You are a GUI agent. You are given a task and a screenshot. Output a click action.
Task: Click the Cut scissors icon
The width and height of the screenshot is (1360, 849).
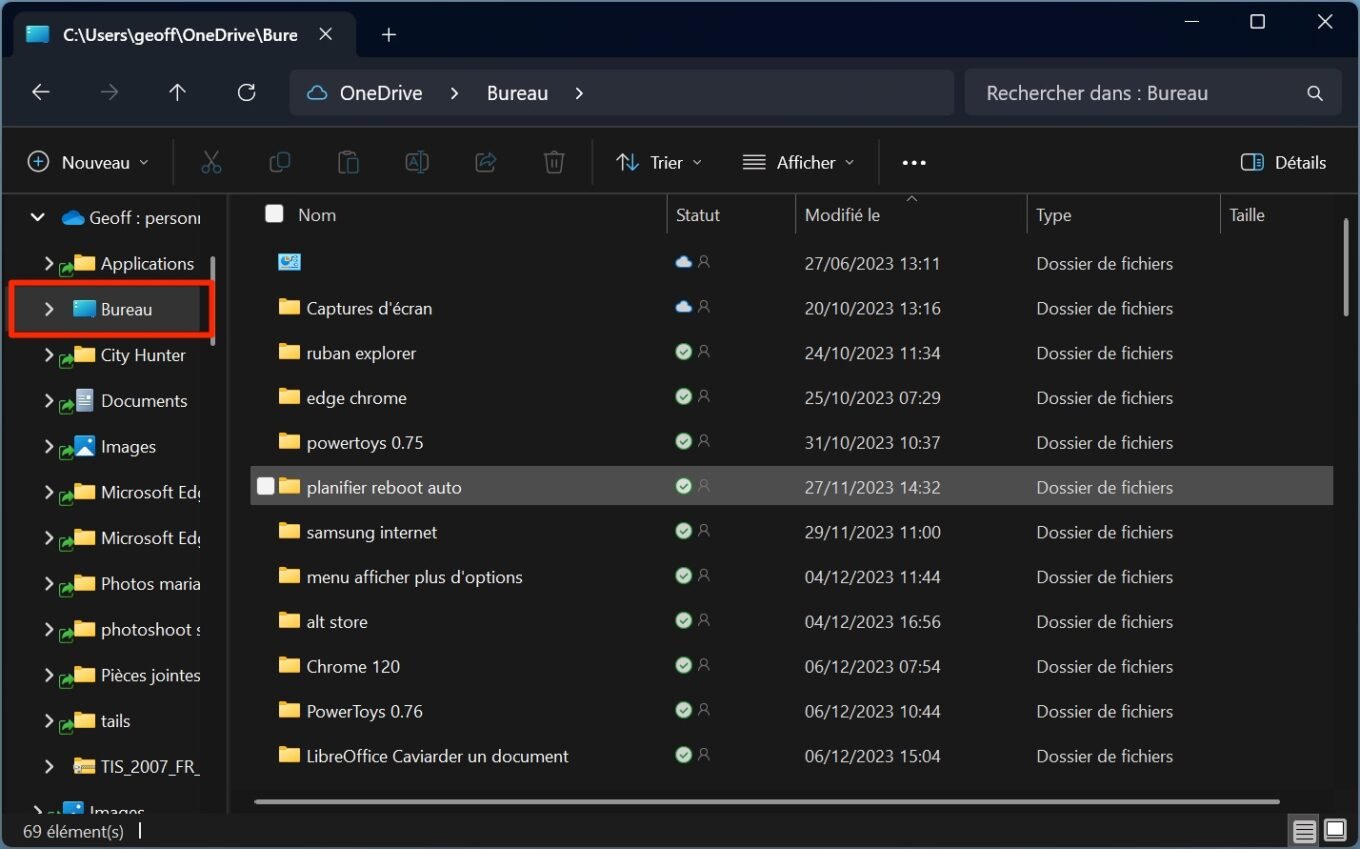pos(211,162)
